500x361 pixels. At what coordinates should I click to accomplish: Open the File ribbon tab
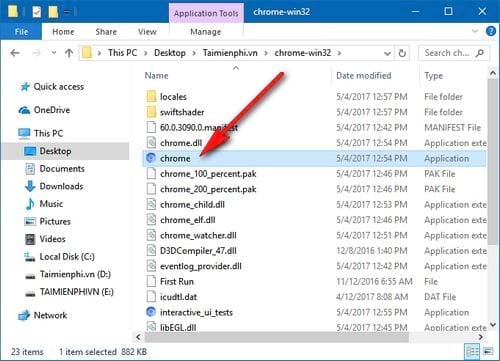click(x=21, y=32)
